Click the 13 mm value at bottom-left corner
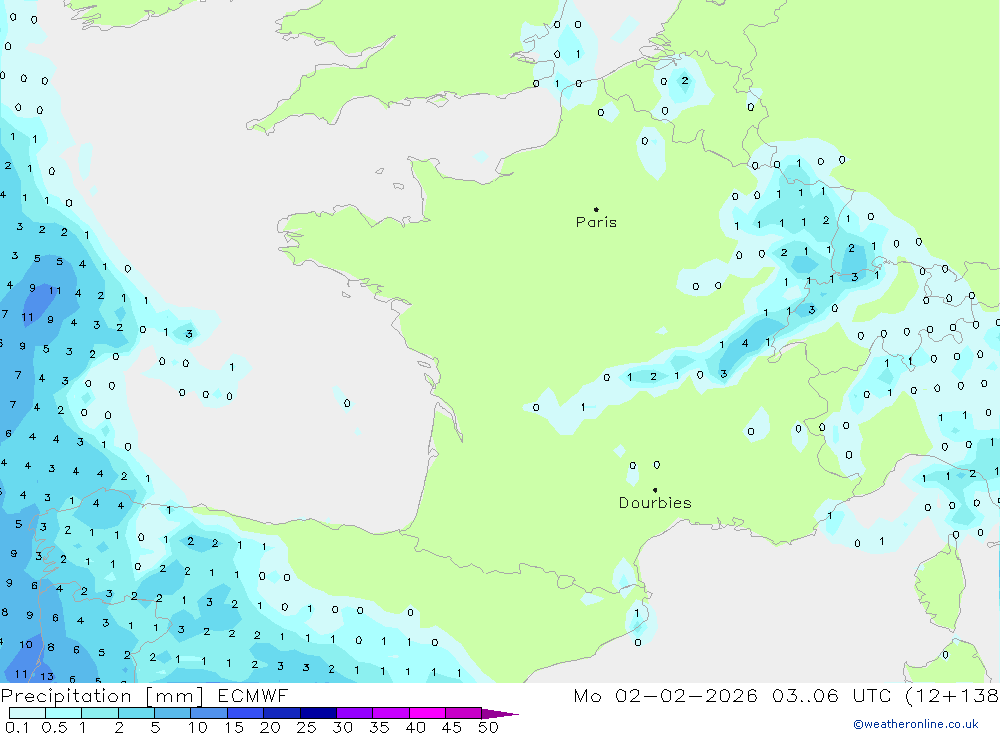The image size is (1000, 733). [x=47, y=676]
